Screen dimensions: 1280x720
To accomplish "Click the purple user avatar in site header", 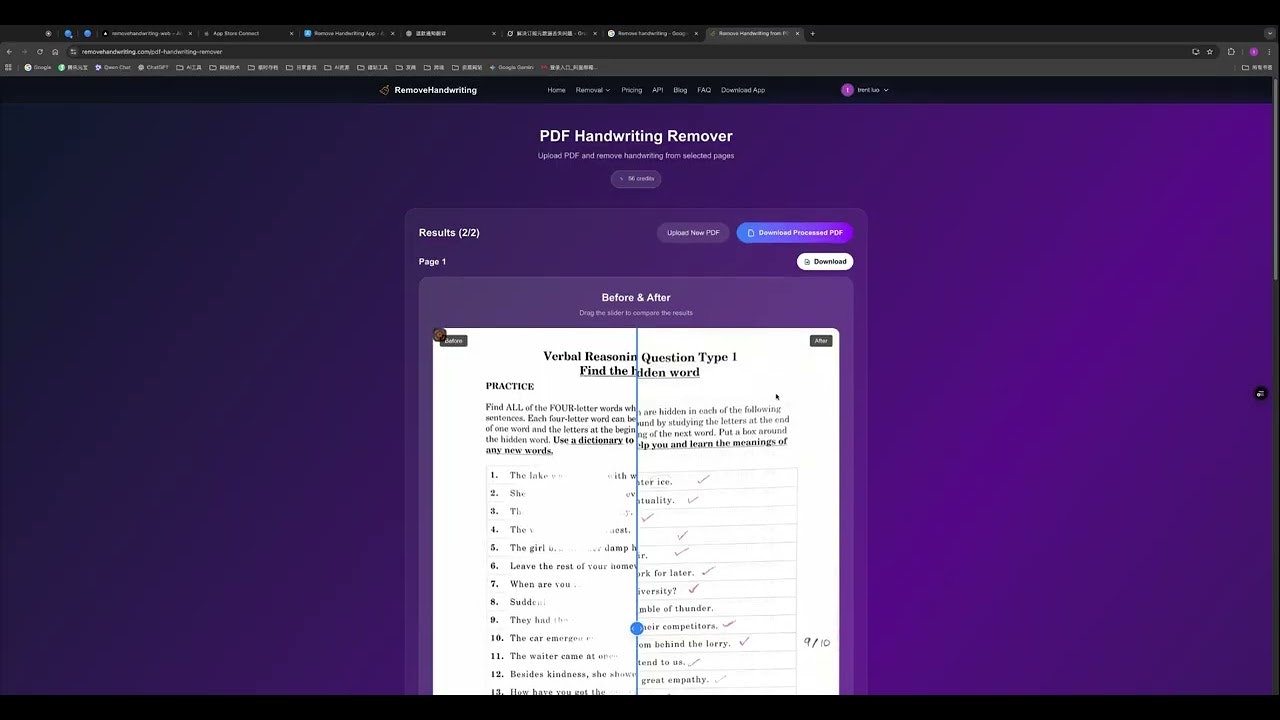I will (x=847, y=90).
